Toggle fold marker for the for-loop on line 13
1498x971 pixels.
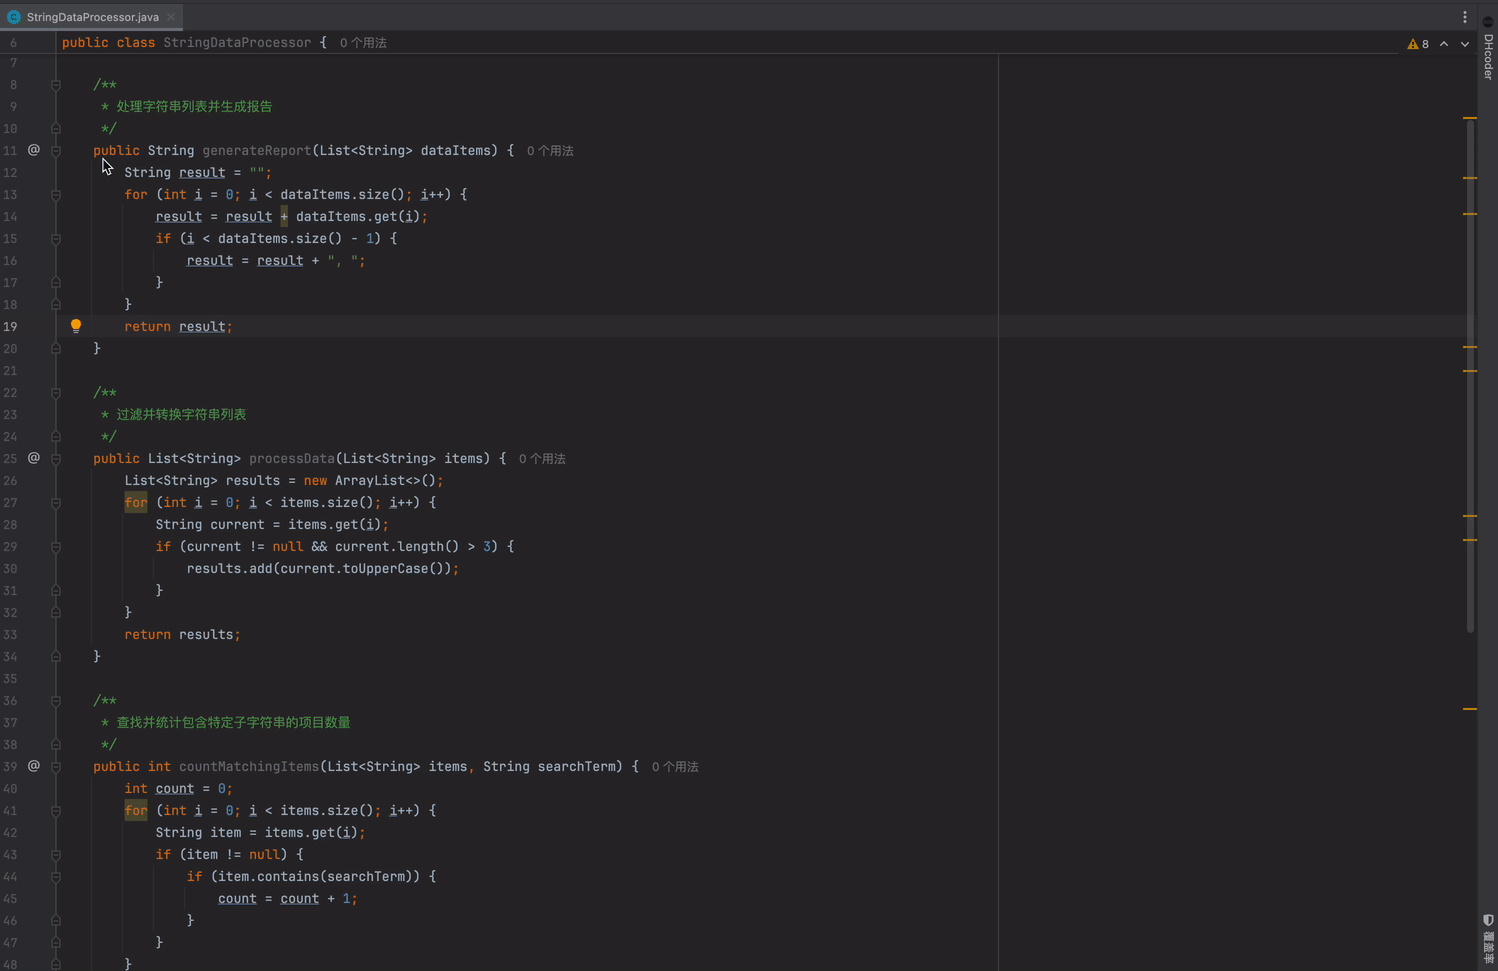pyautogui.click(x=56, y=195)
